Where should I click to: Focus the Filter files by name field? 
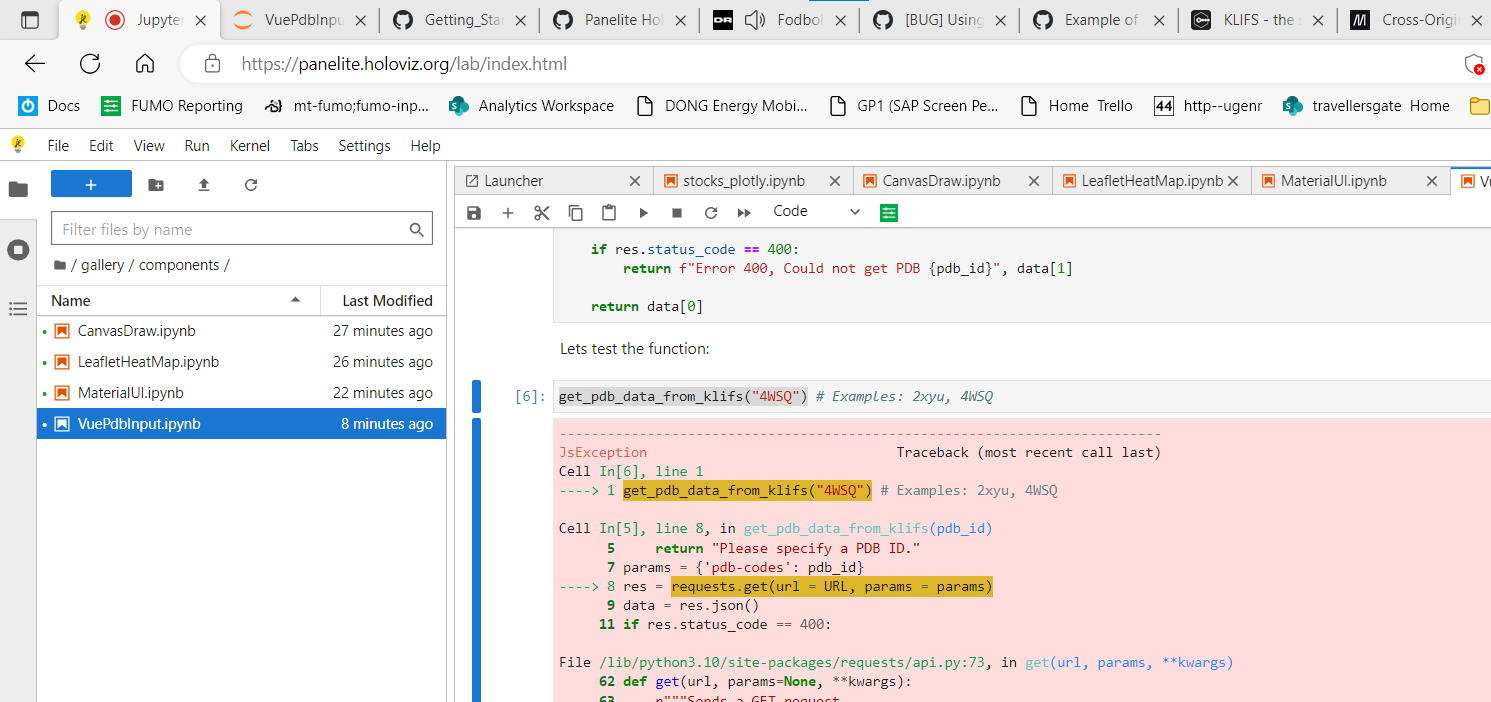242,229
